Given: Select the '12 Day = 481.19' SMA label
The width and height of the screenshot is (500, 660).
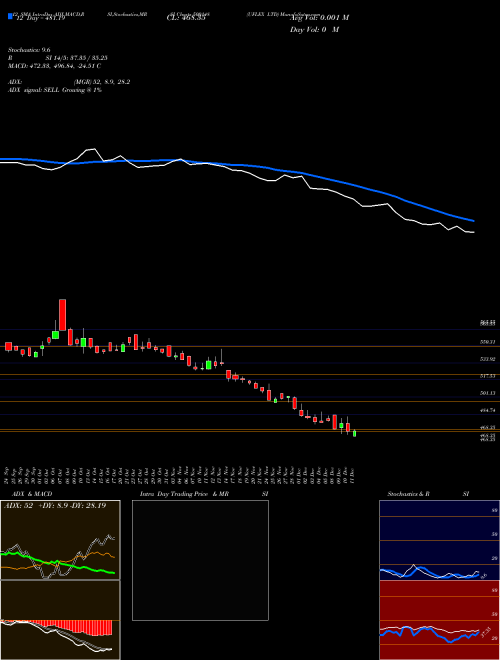Looking at the screenshot, I should coord(39,18).
